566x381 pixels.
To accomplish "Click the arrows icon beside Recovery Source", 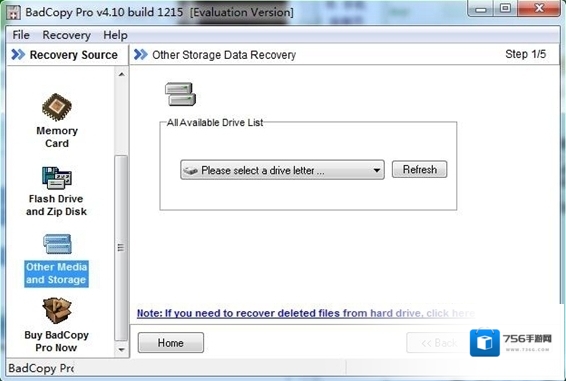I will click(x=18, y=55).
